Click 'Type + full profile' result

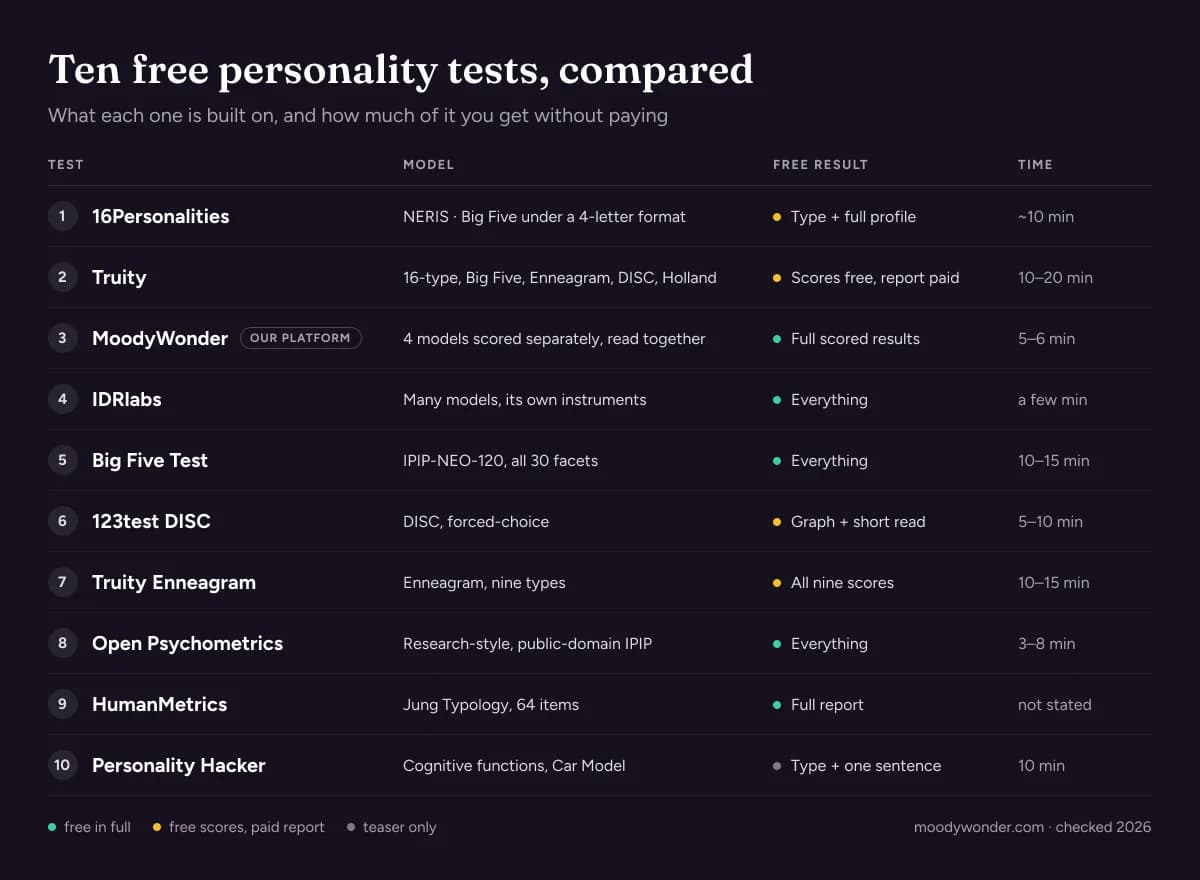pyautogui.click(x=853, y=216)
